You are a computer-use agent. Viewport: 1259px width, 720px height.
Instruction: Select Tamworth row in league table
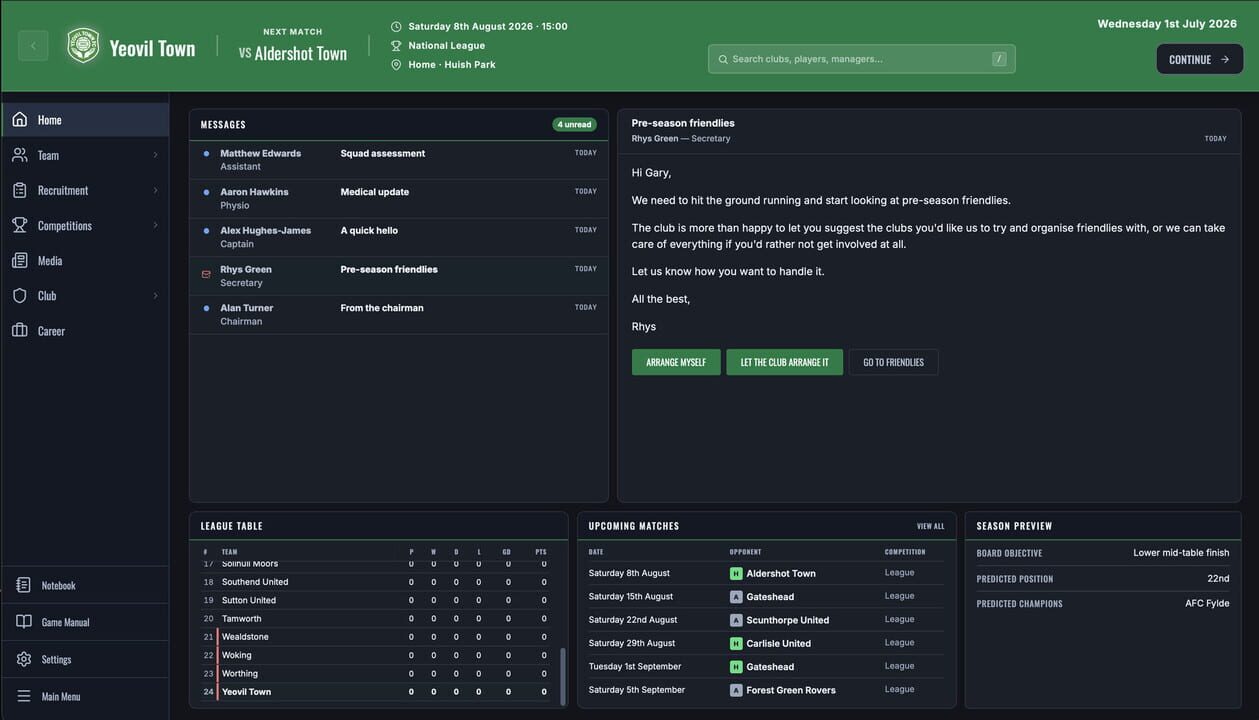tap(375, 619)
